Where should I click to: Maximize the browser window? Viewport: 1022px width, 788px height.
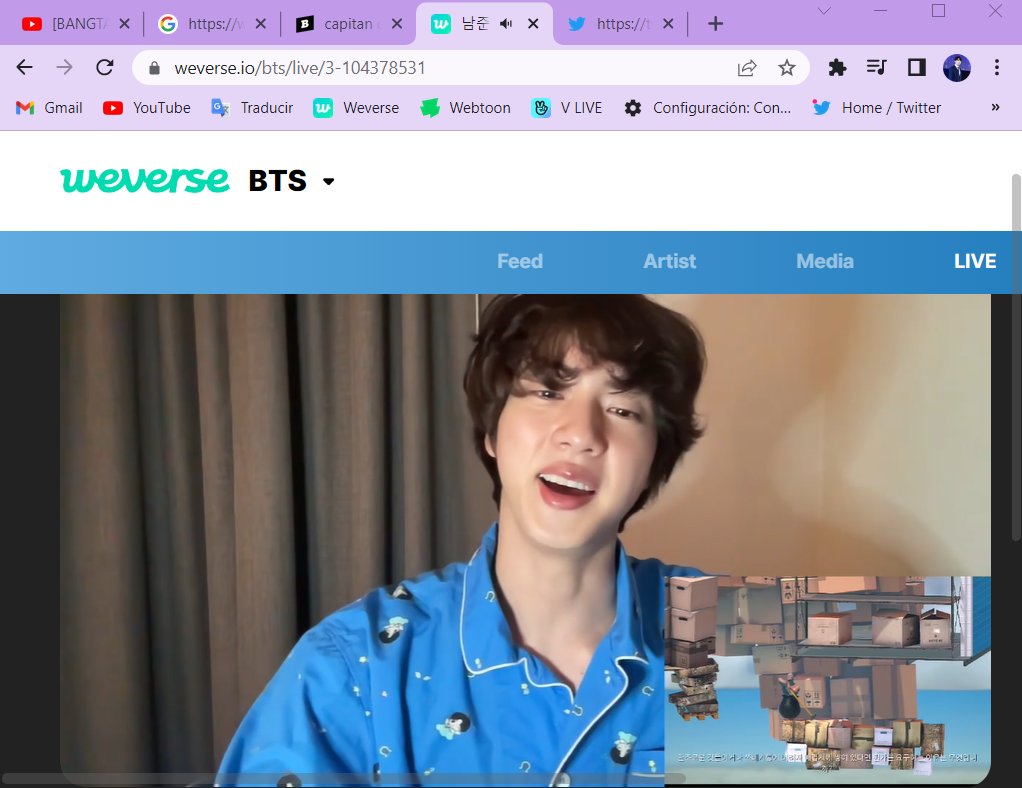(938, 10)
